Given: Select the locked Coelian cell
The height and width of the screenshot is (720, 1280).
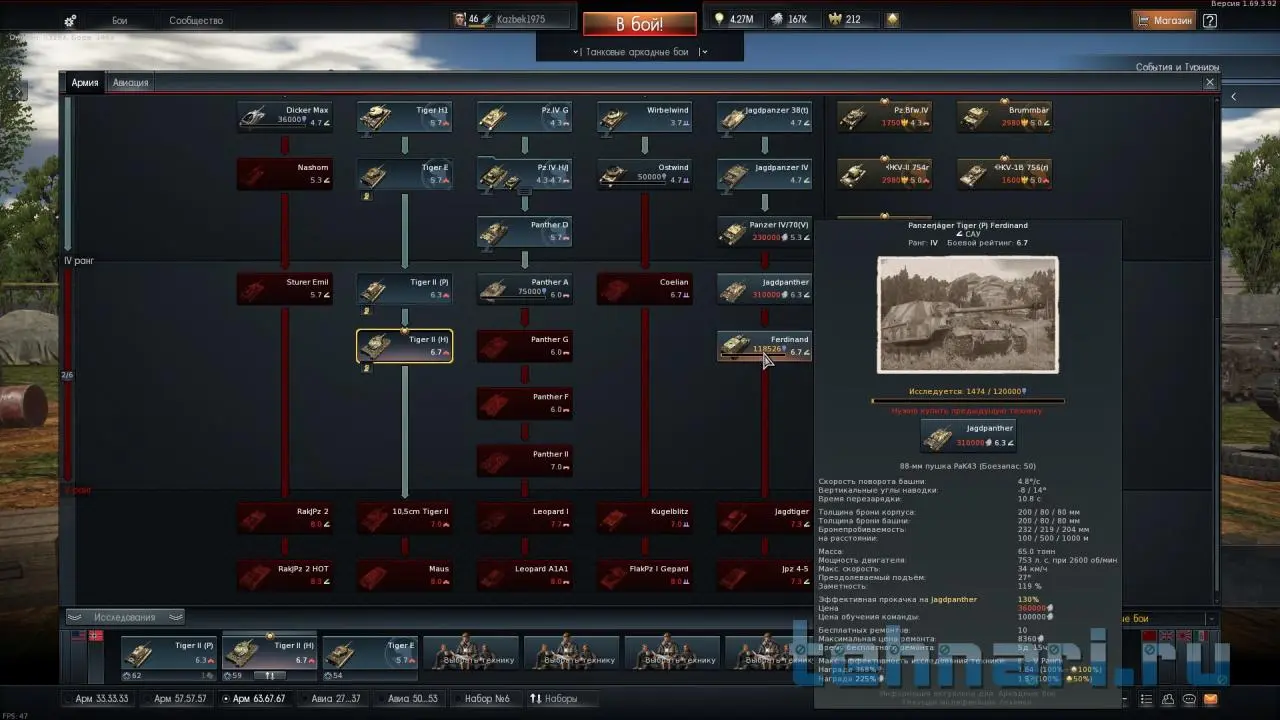Looking at the screenshot, I should [x=645, y=289].
